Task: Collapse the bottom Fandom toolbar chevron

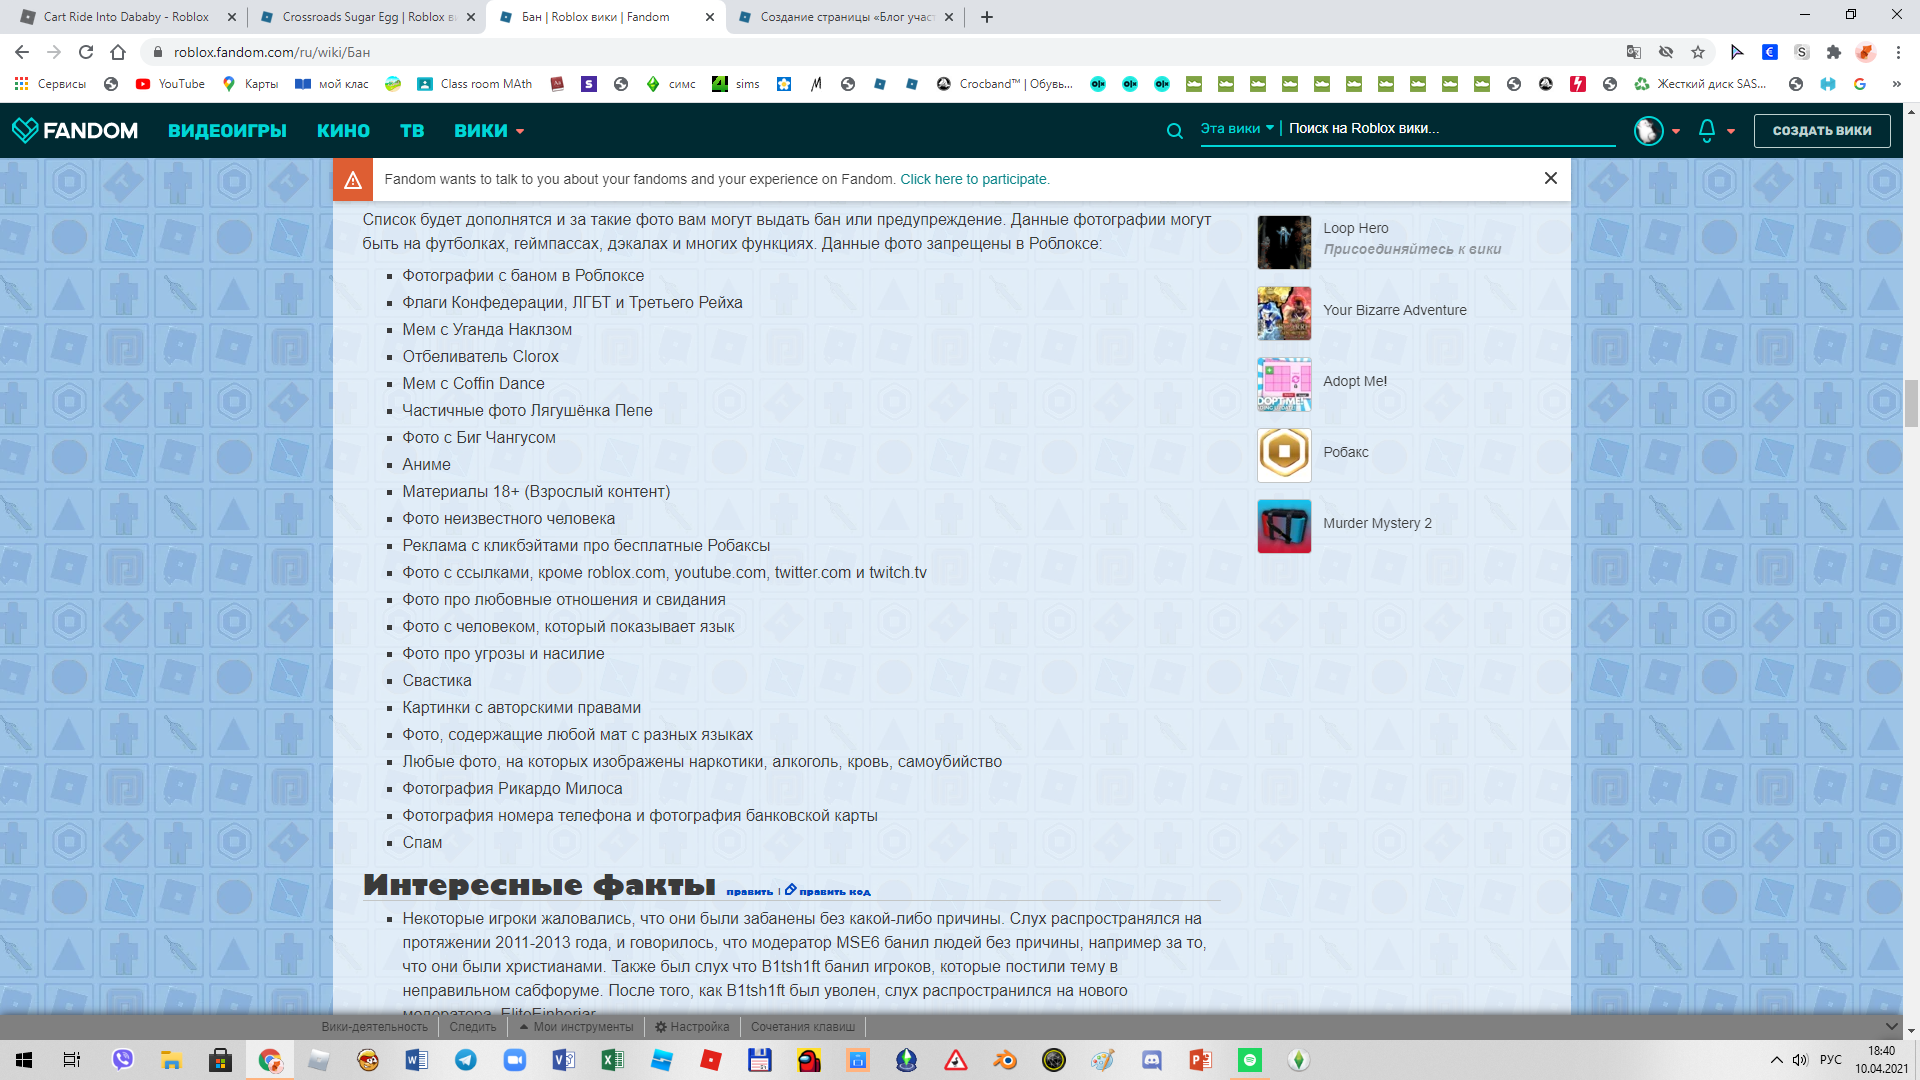Action: click(x=1891, y=1026)
